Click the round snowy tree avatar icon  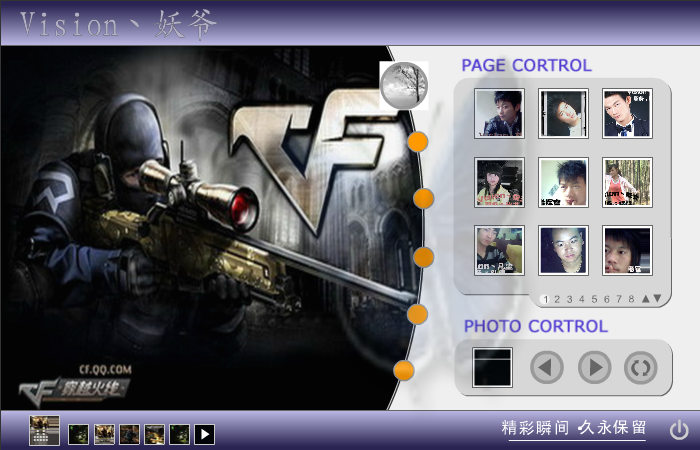(x=404, y=86)
